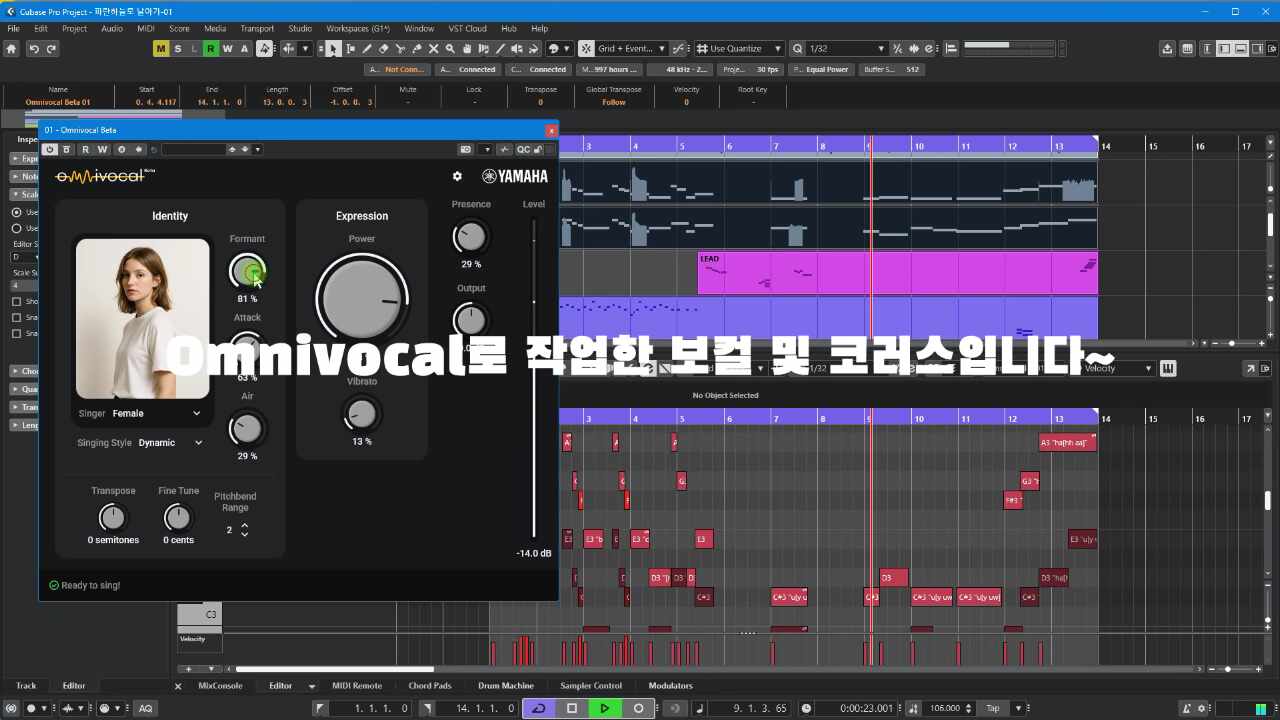This screenshot has width=1280, height=720.
Task: Select the Draw pencil tool
Action: (x=367, y=48)
